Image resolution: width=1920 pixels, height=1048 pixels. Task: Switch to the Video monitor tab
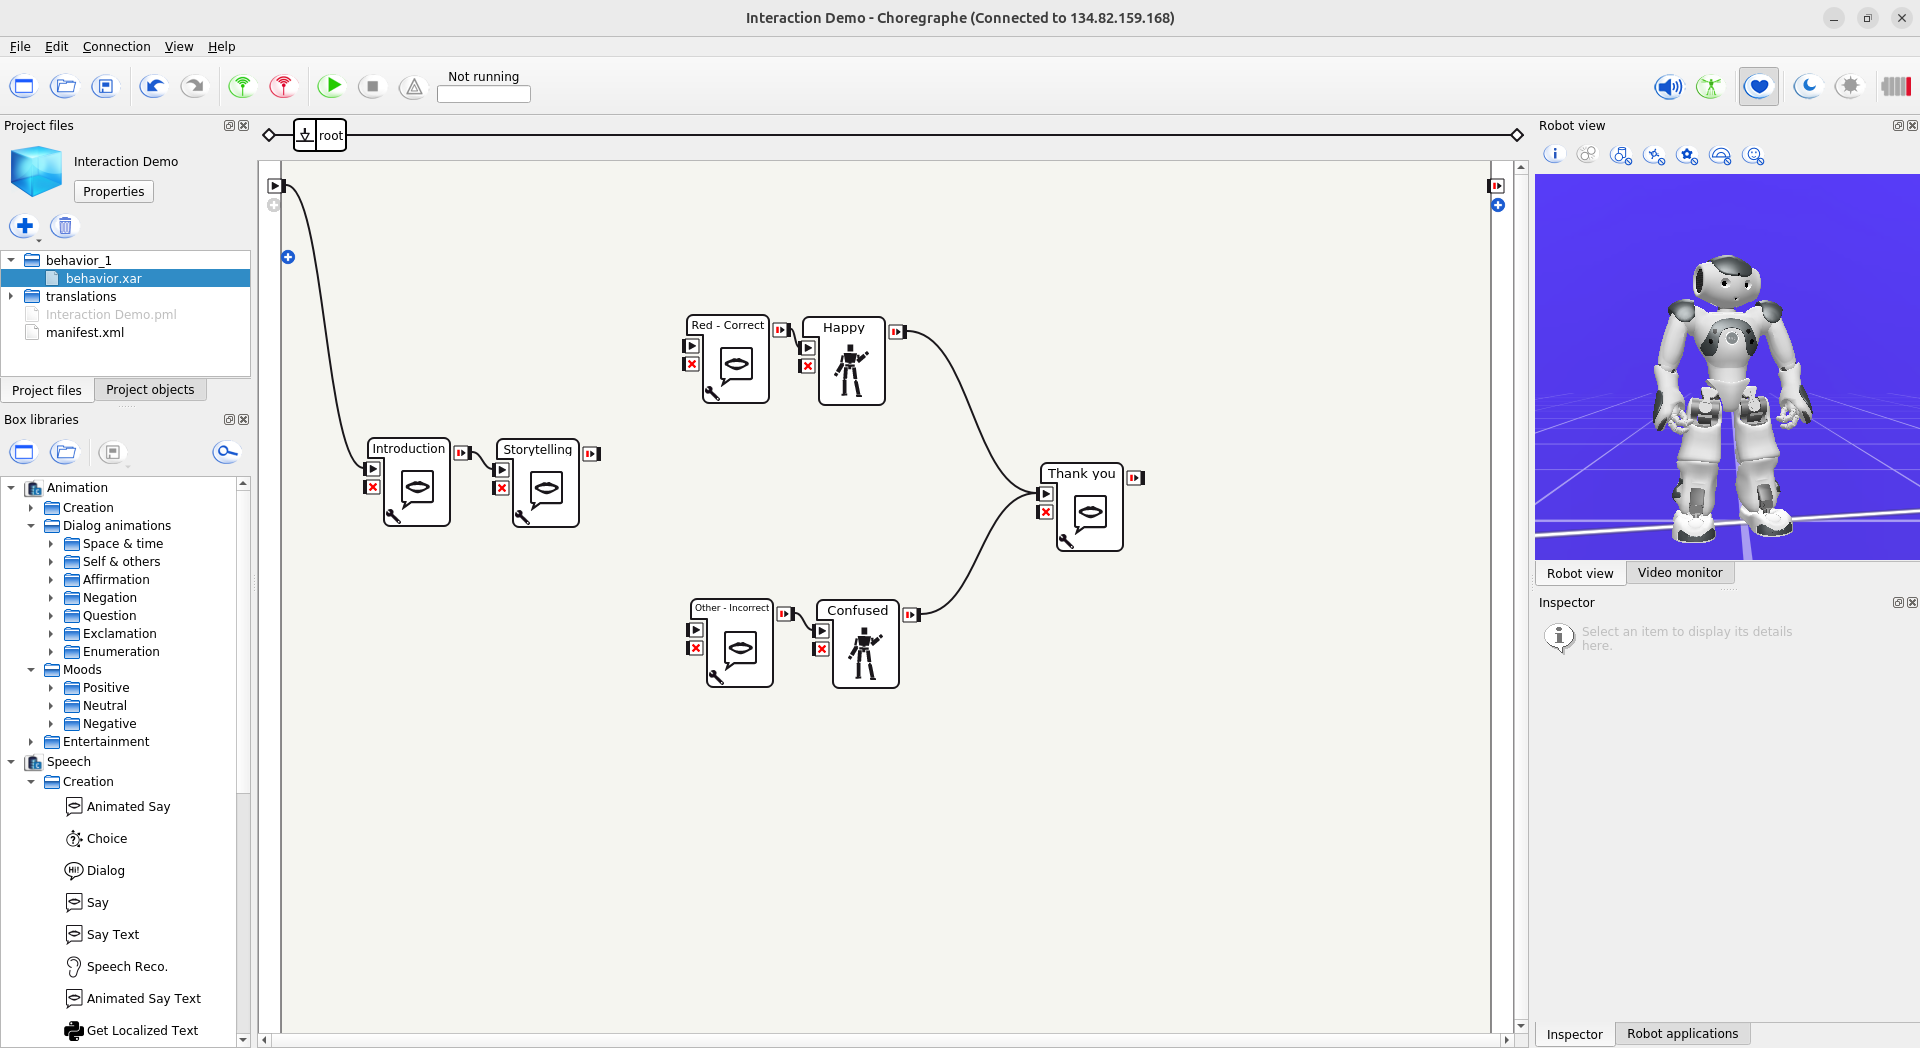pos(1680,573)
